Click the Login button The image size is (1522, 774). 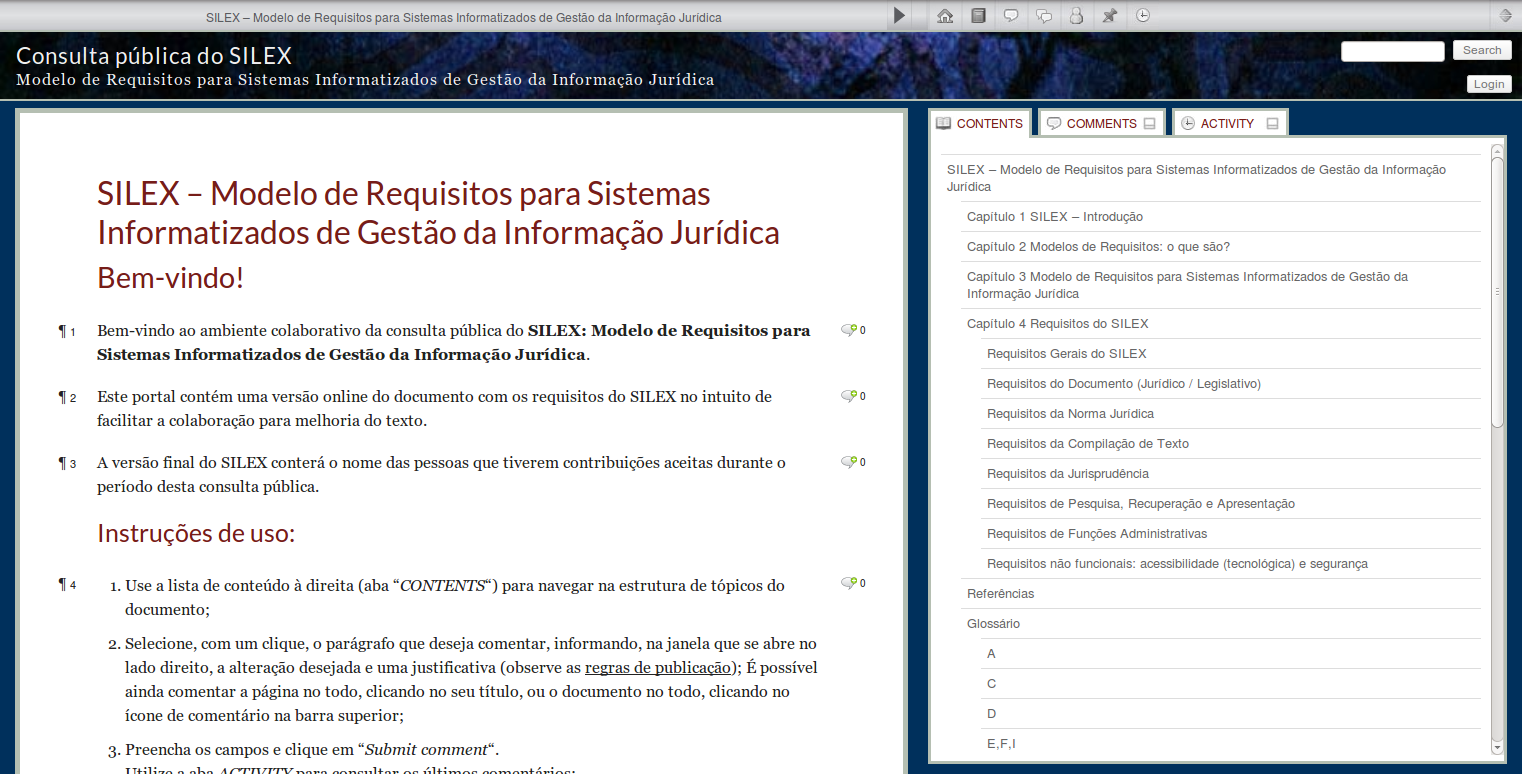(1488, 84)
